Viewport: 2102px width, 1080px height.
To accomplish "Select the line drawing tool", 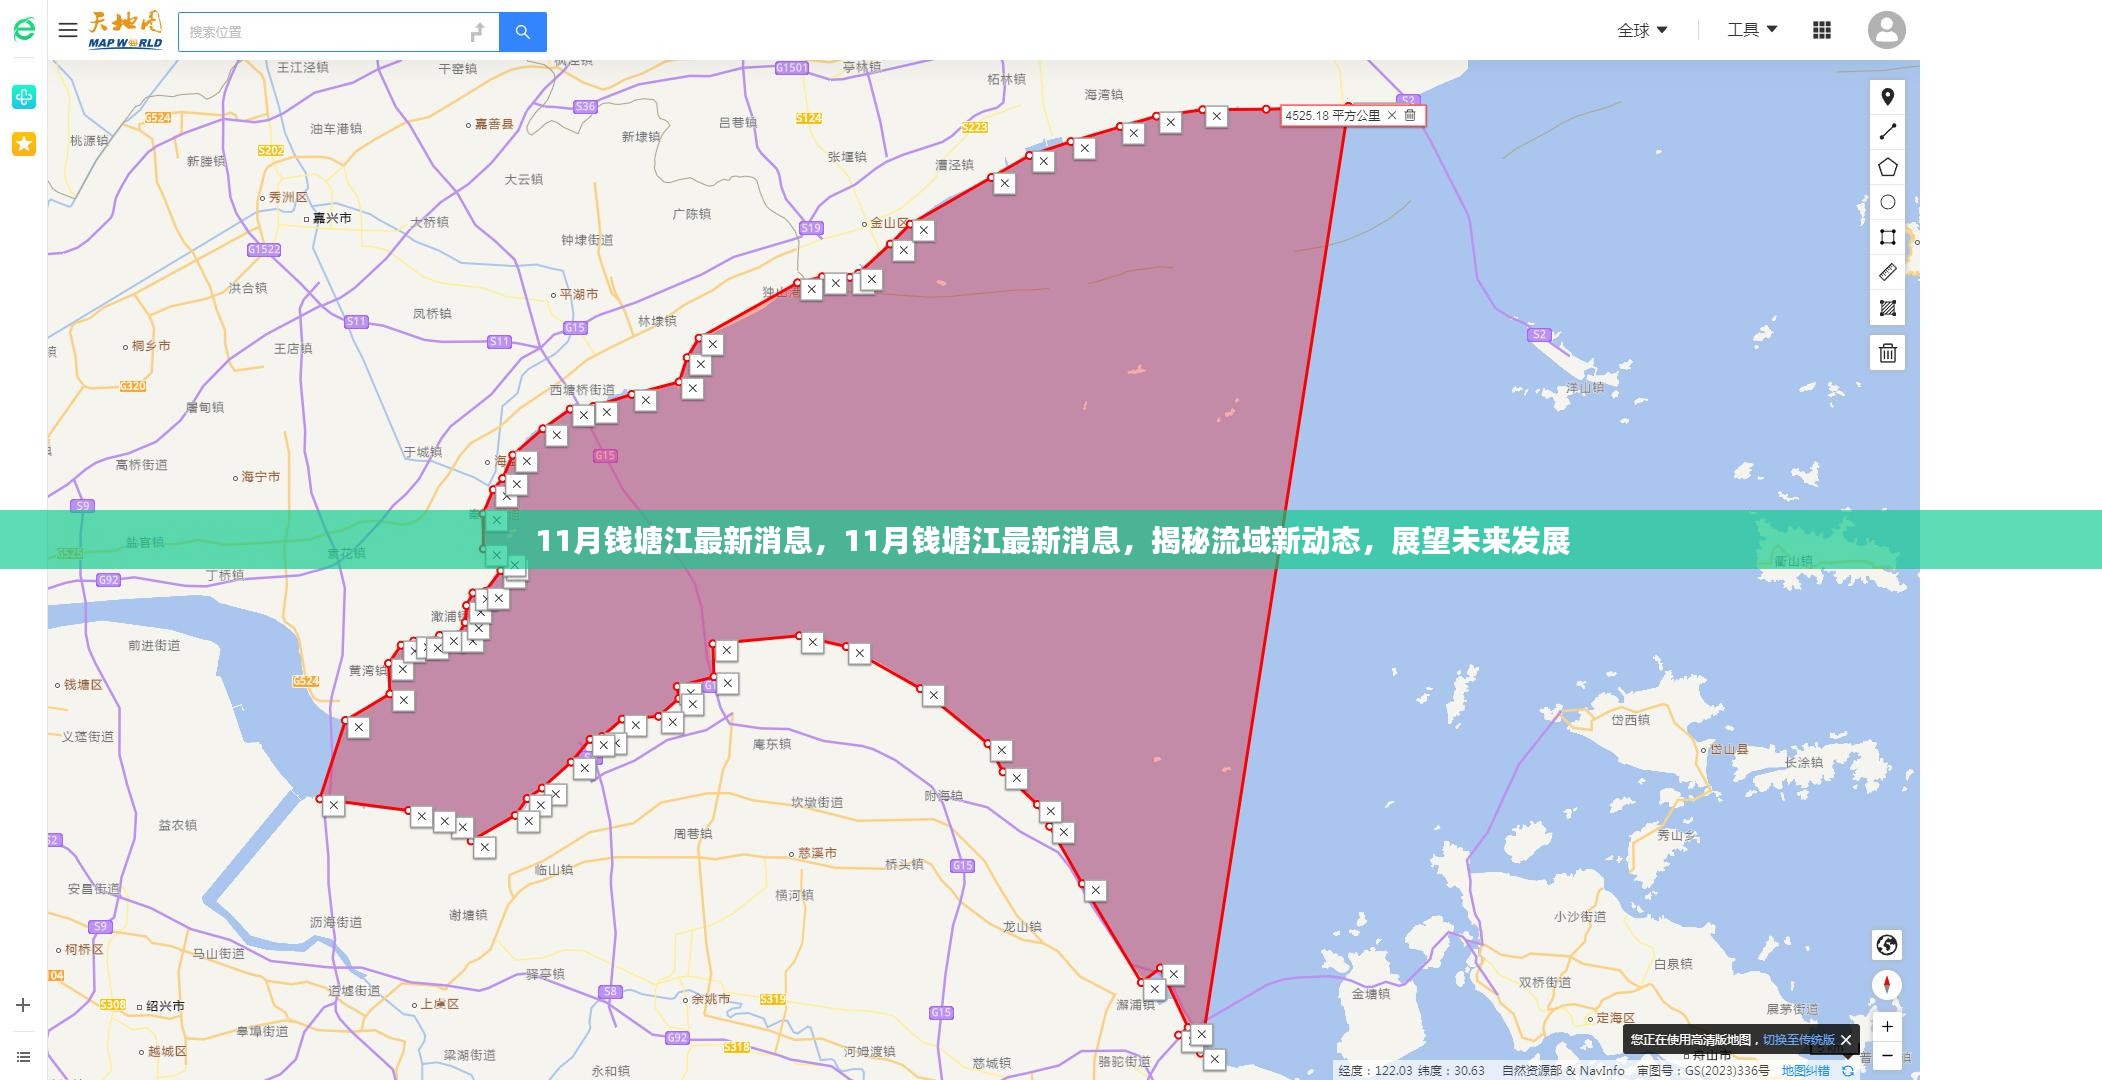I will point(1888,132).
